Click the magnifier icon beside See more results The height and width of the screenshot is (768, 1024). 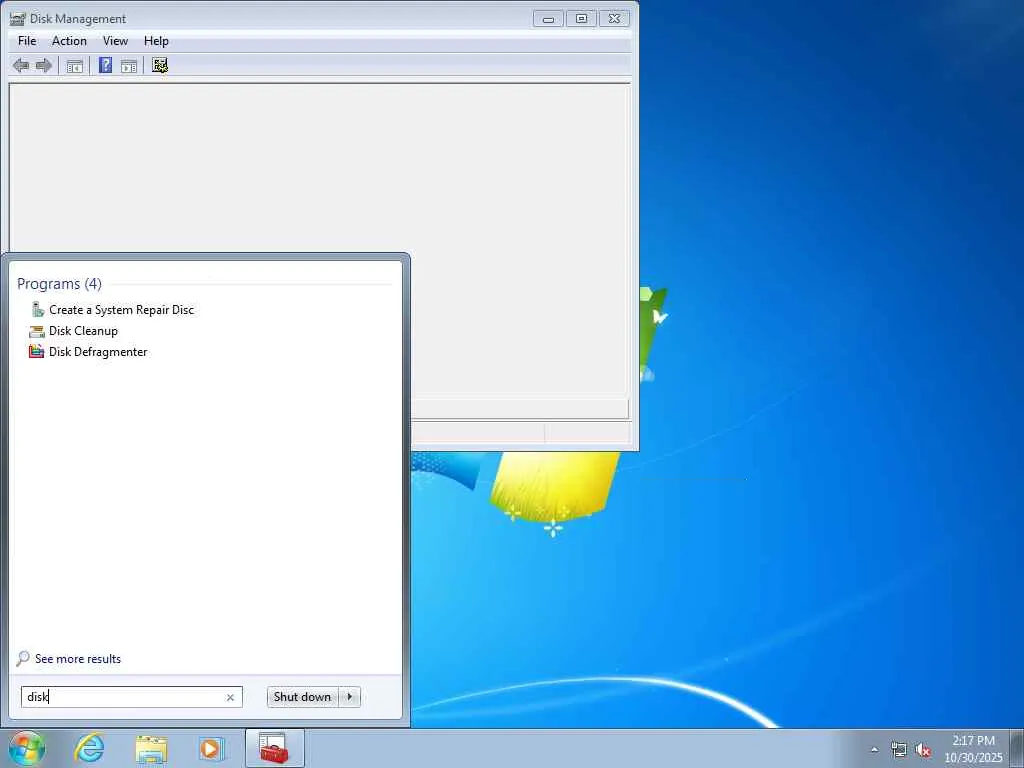pos(23,658)
